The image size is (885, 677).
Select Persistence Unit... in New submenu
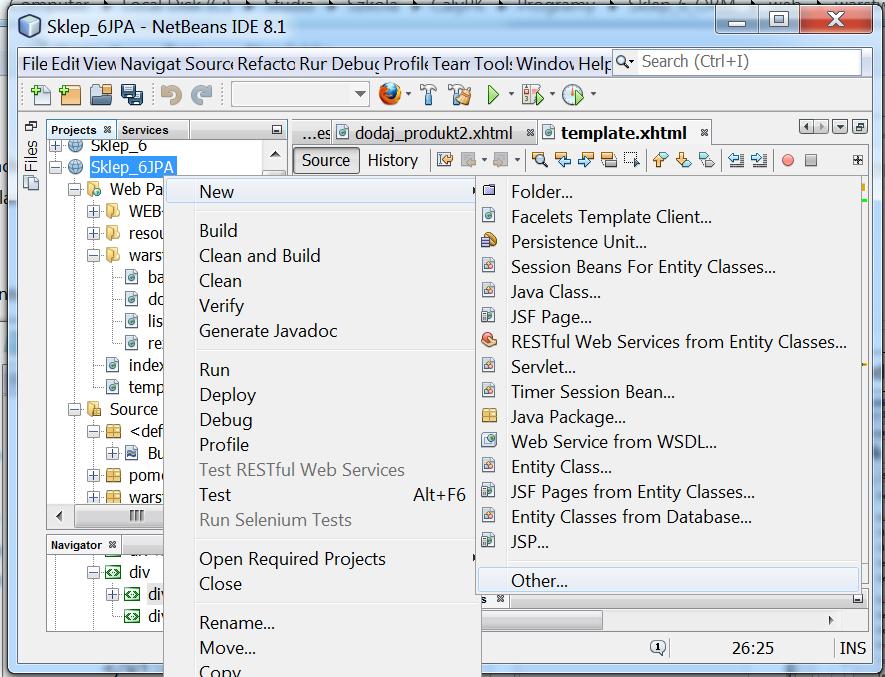(579, 242)
